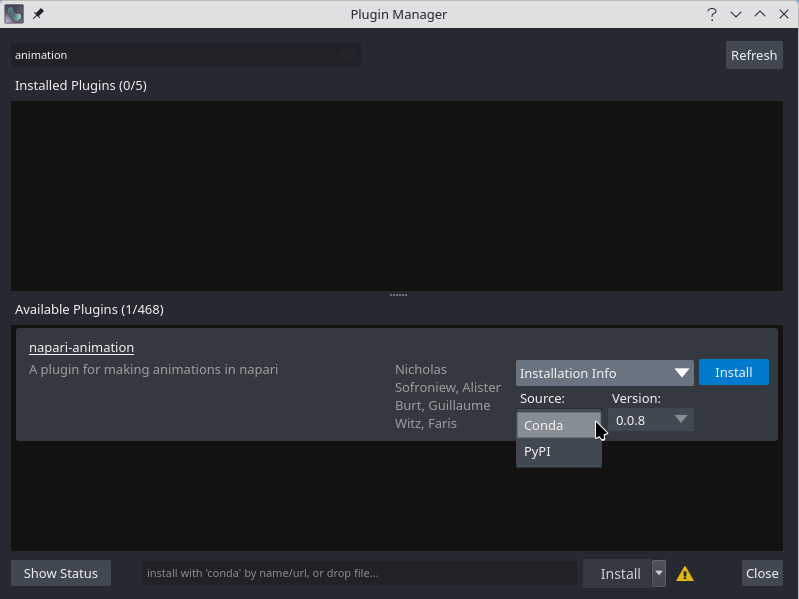This screenshot has height=599, width=799.
Task: Open the napari-animation plugin link
Action: pyautogui.click(x=81, y=347)
